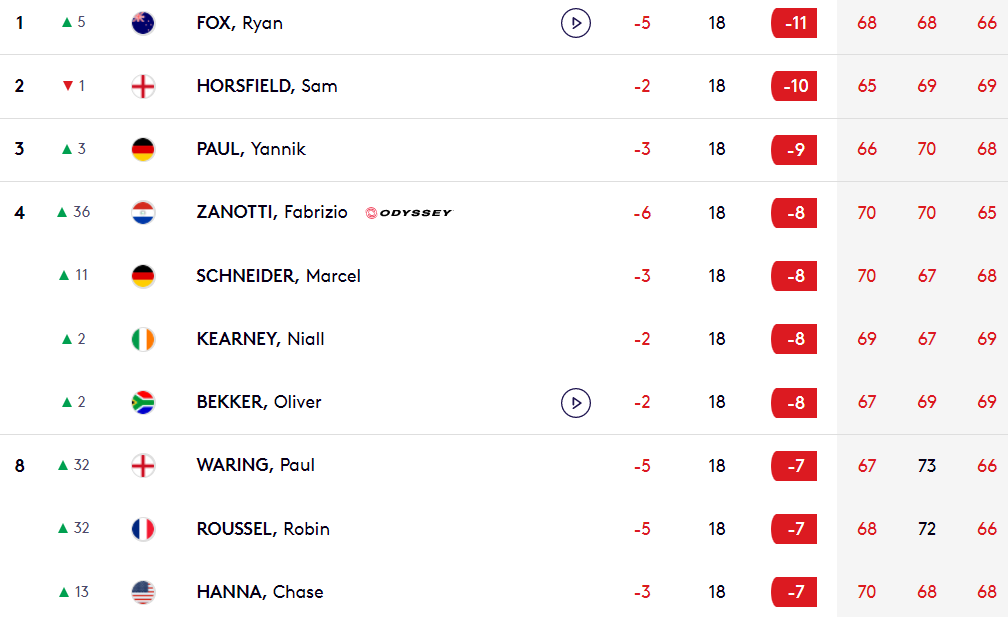The image size is (1008, 617).
Task: Click the Paraguay flag beside Zanotti
Action: (143, 213)
